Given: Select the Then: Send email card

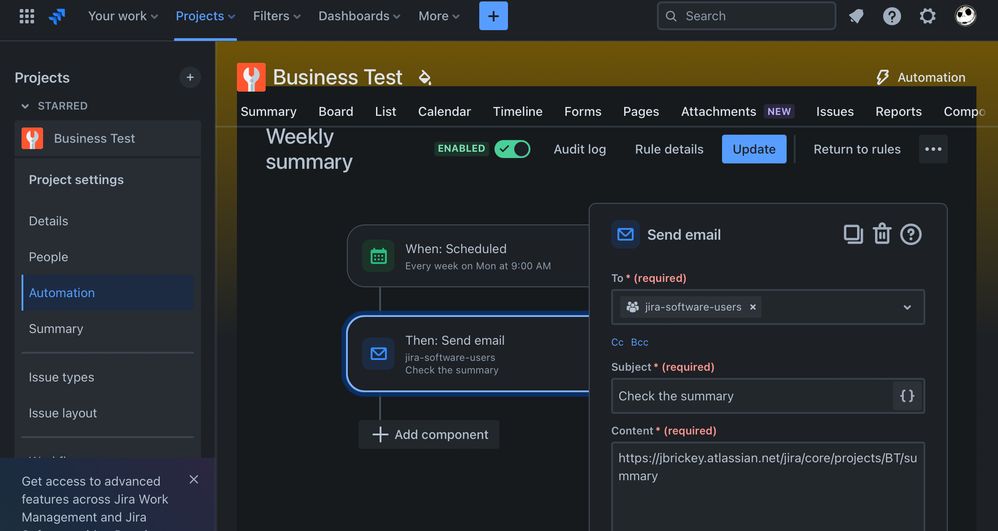Looking at the screenshot, I should click(x=468, y=353).
